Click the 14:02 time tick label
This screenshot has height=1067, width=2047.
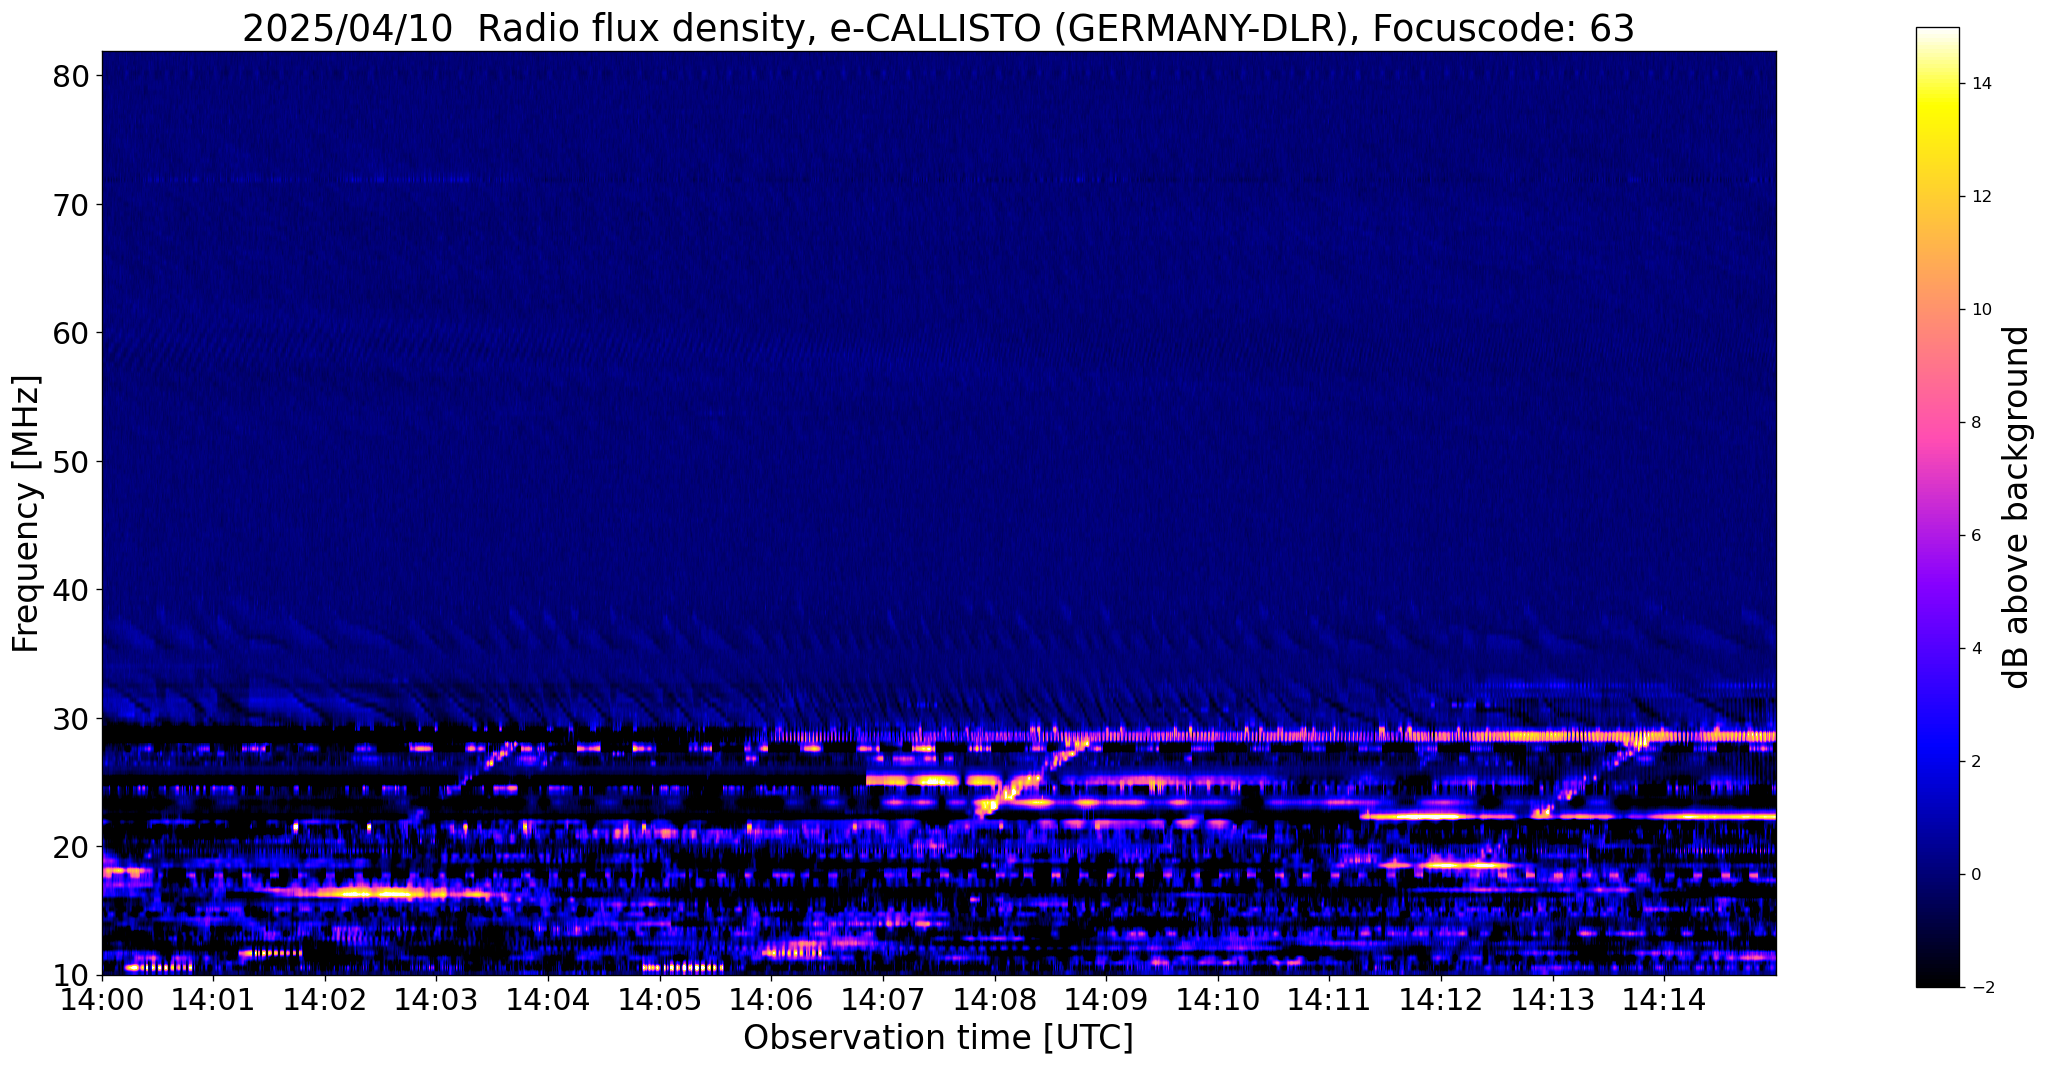click(x=325, y=1000)
